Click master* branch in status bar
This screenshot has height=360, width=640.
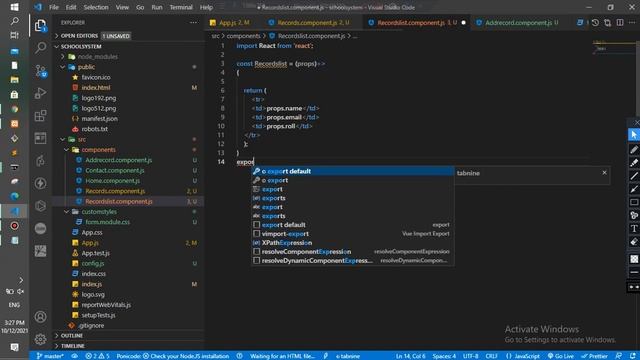(x=50, y=356)
